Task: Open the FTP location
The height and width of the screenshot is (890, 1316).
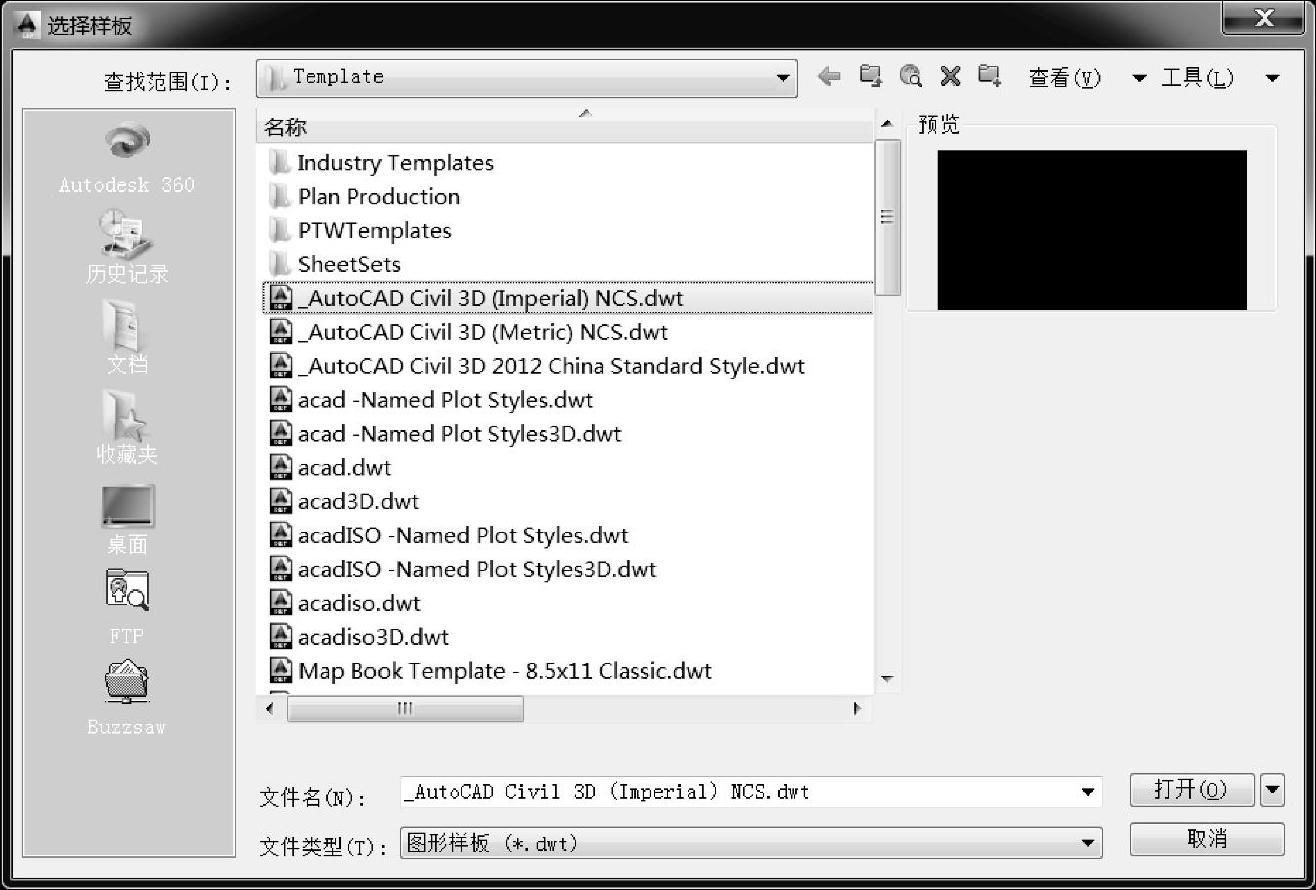Action: [127, 607]
